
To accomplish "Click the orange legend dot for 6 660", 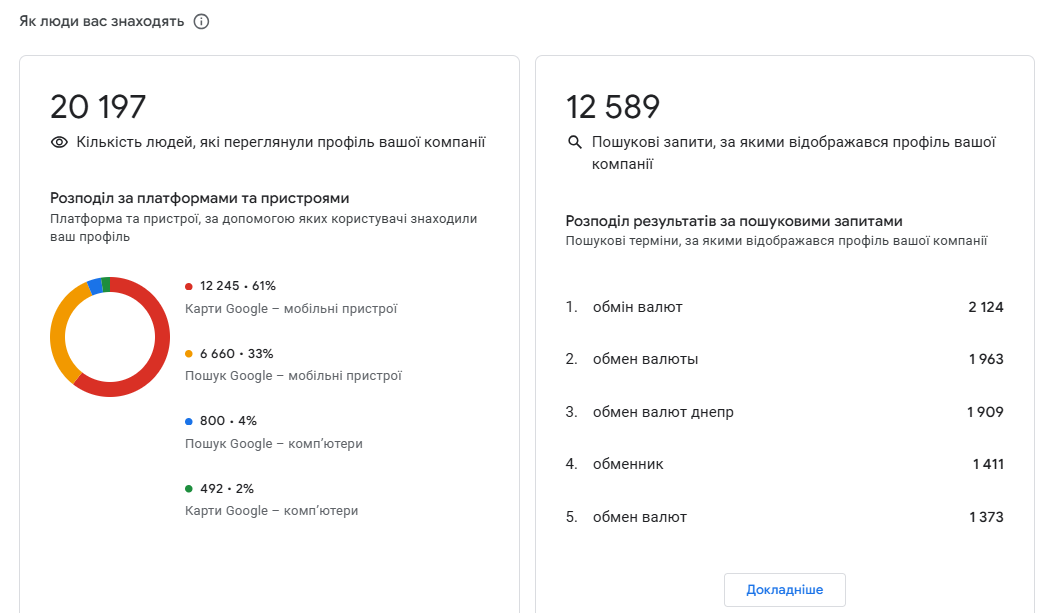I will (x=188, y=354).
